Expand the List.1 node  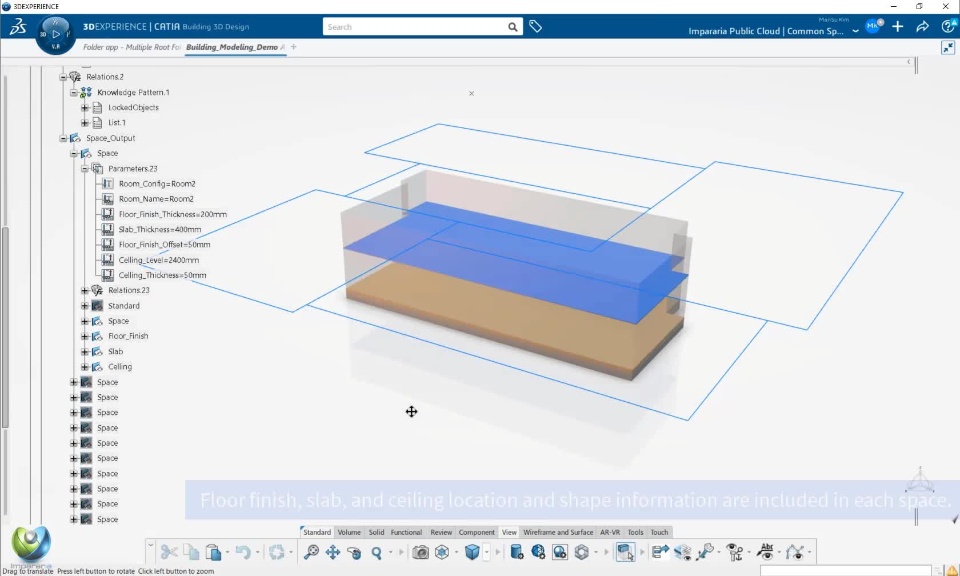coord(85,123)
